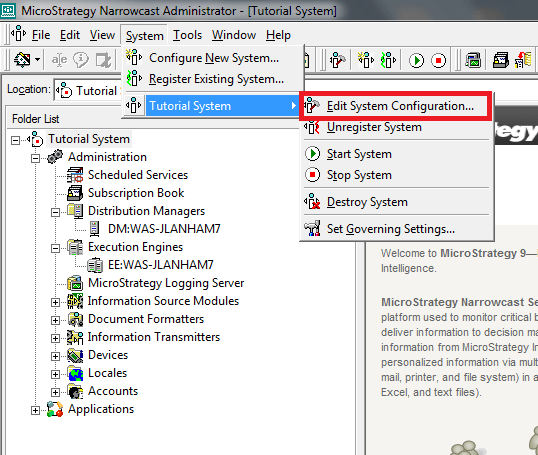This screenshot has width=538, height=455.
Task: Expand Information Transmitters node
Action: (x=55, y=338)
